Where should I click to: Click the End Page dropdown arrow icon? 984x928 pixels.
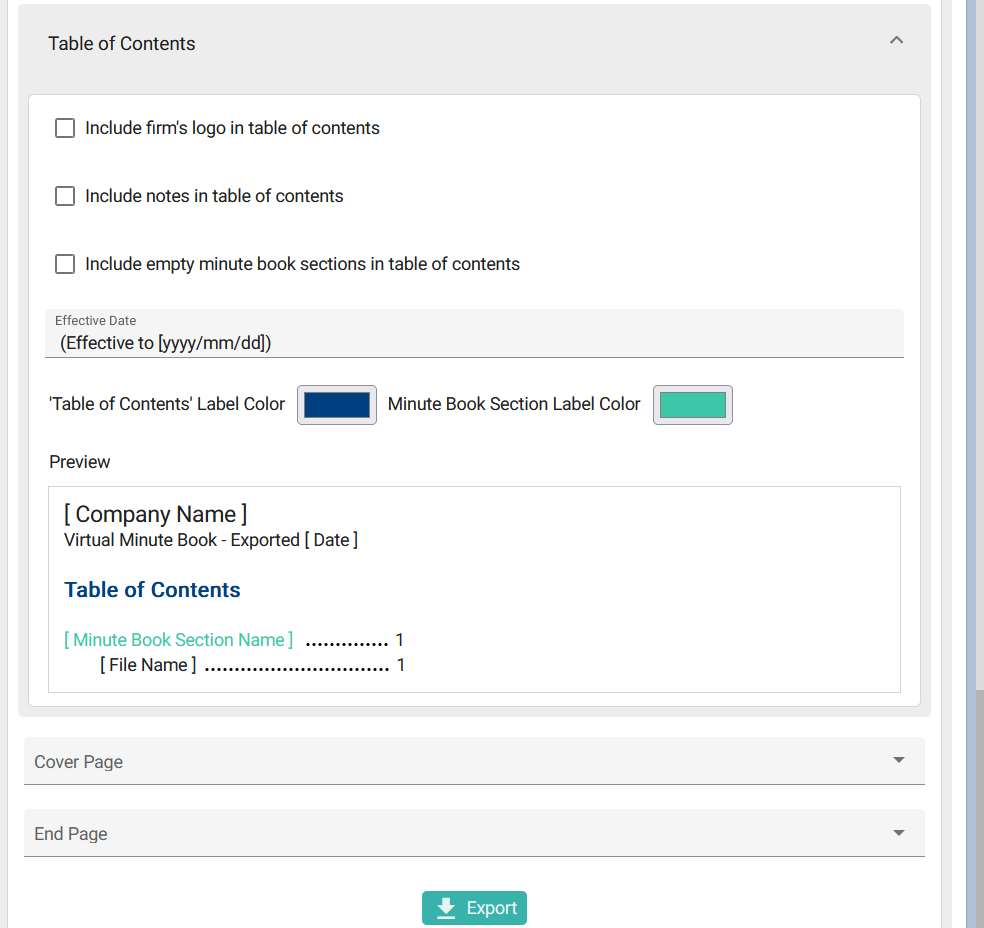pos(898,833)
